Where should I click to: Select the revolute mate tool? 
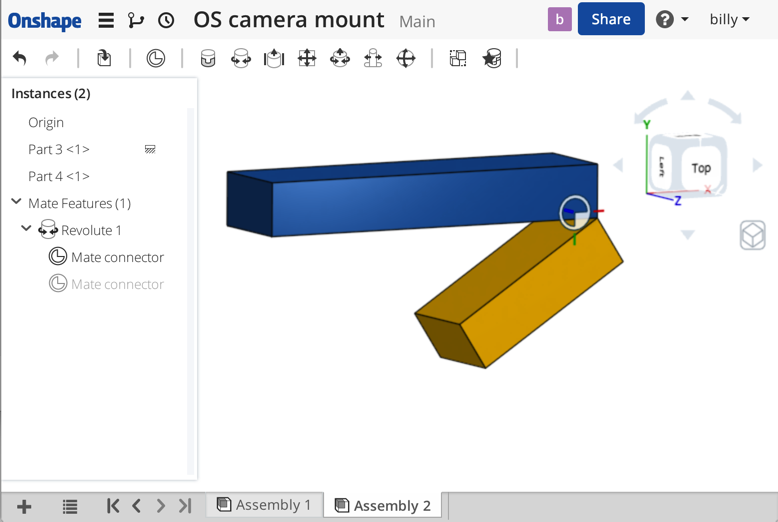[241, 59]
